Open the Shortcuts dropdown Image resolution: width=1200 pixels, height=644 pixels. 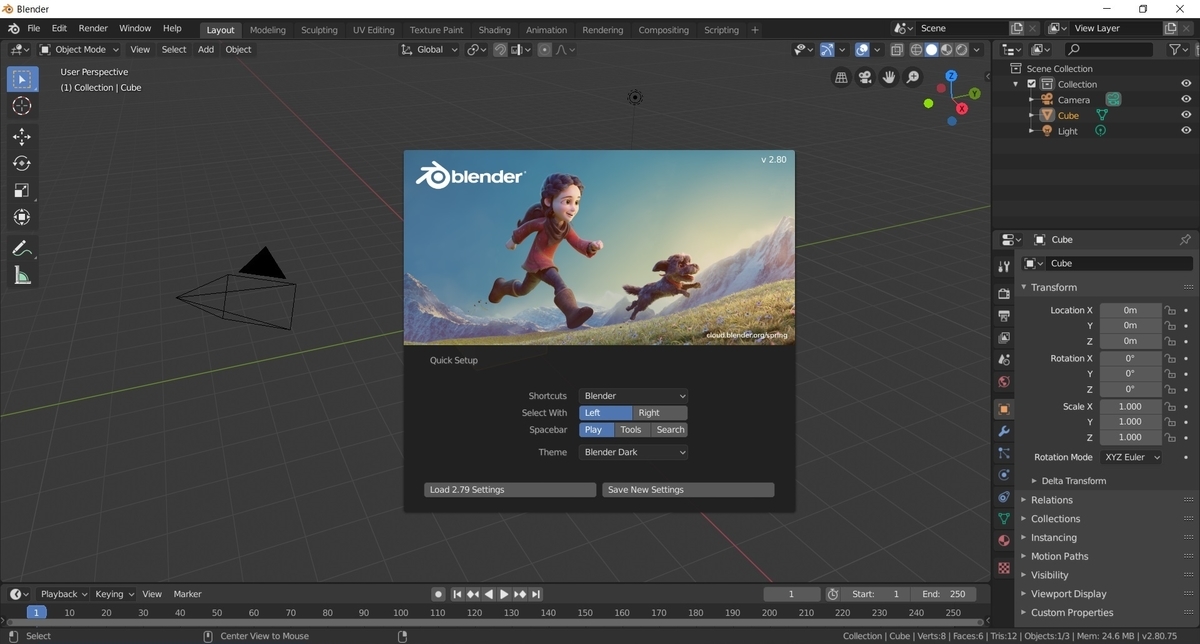click(x=634, y=396)
